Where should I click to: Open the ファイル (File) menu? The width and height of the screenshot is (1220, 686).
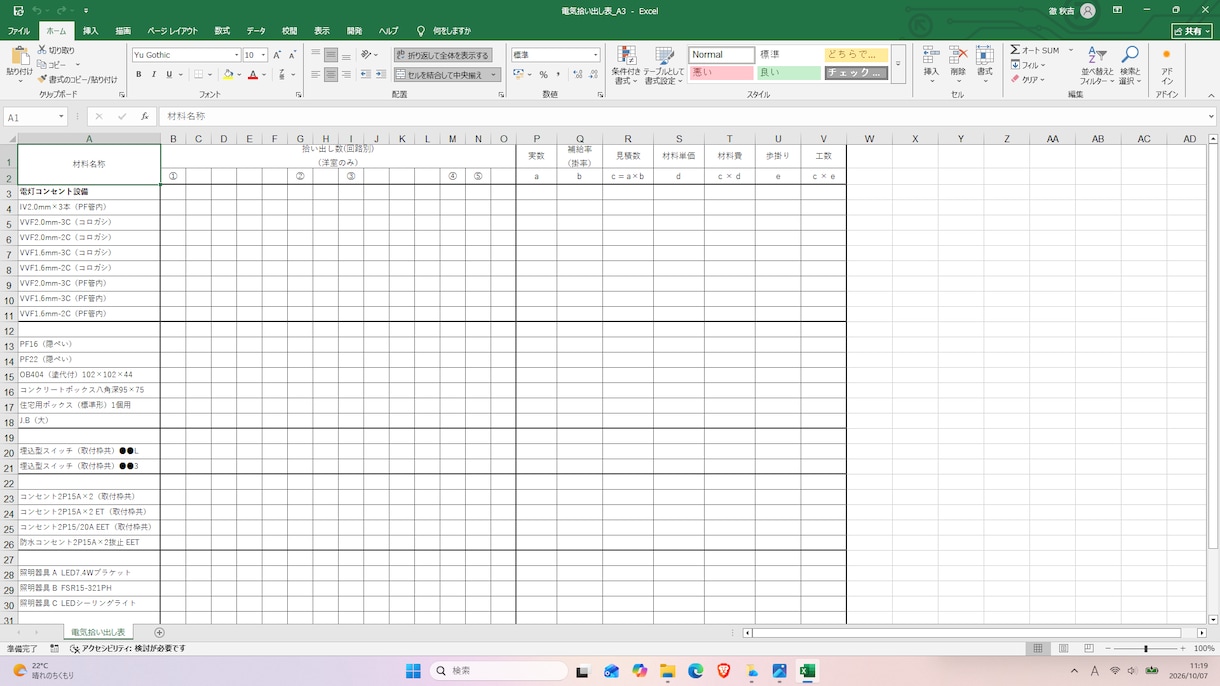pyautogui.click(x=19, y=31)
